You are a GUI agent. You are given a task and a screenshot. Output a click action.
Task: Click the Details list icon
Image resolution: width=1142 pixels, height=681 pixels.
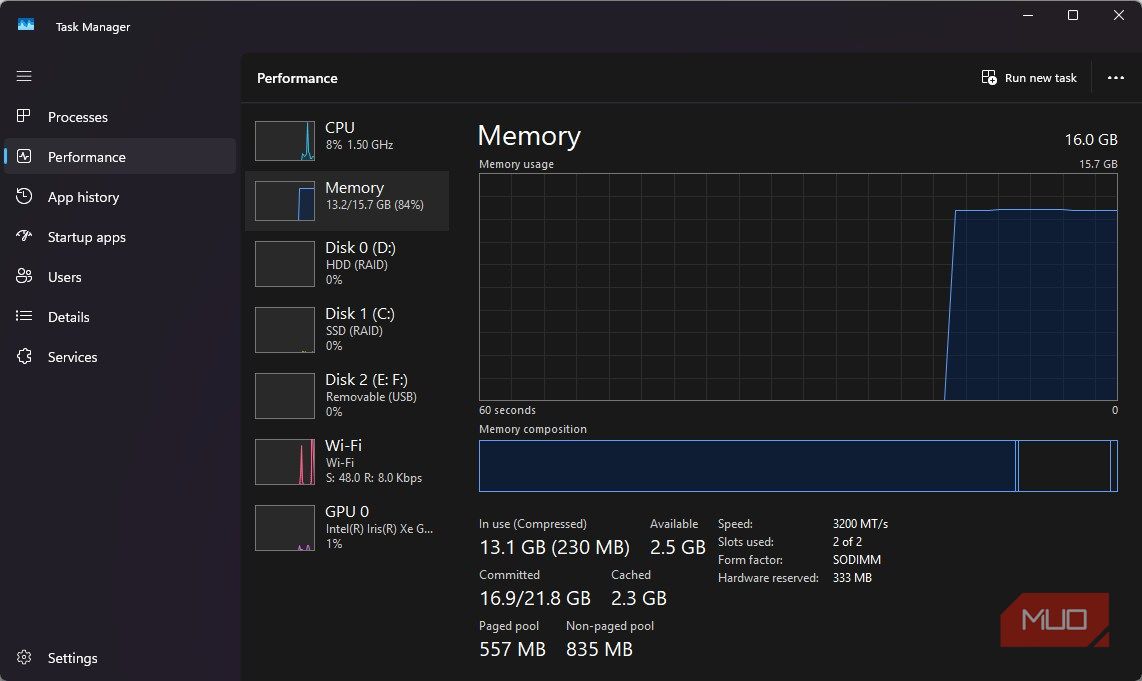tap(24, 316)
